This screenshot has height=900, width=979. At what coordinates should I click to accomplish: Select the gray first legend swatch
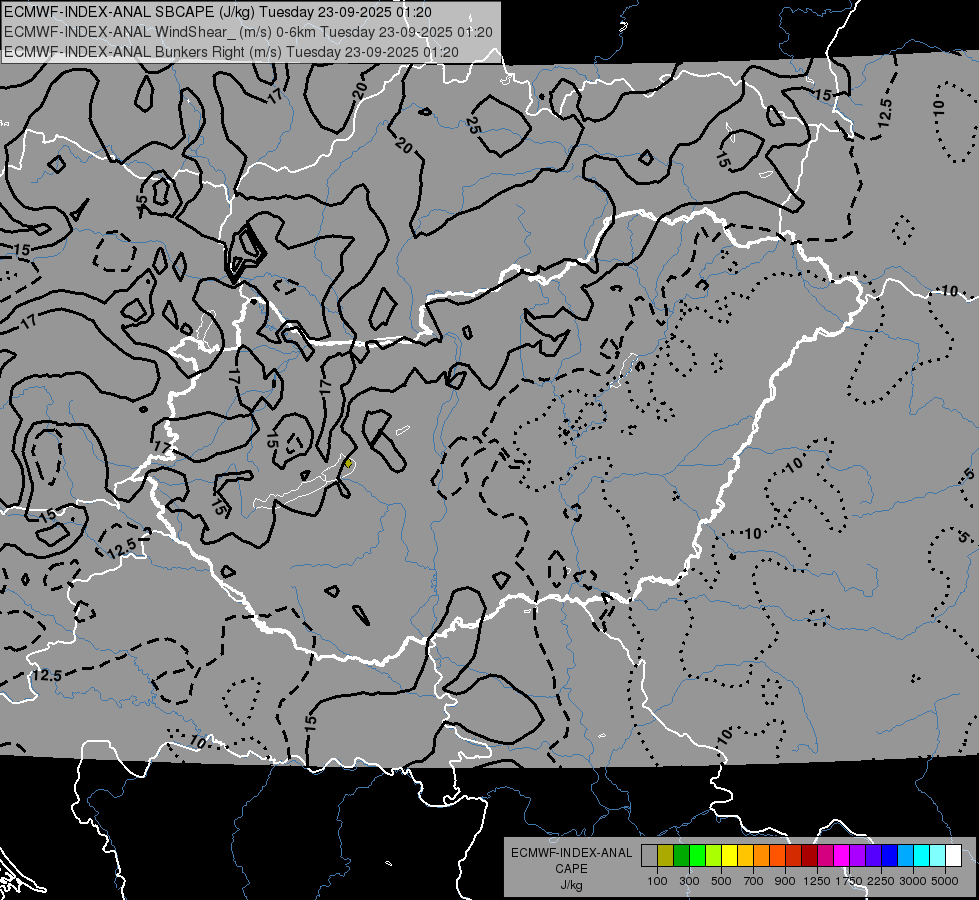[x=649, y=856]
